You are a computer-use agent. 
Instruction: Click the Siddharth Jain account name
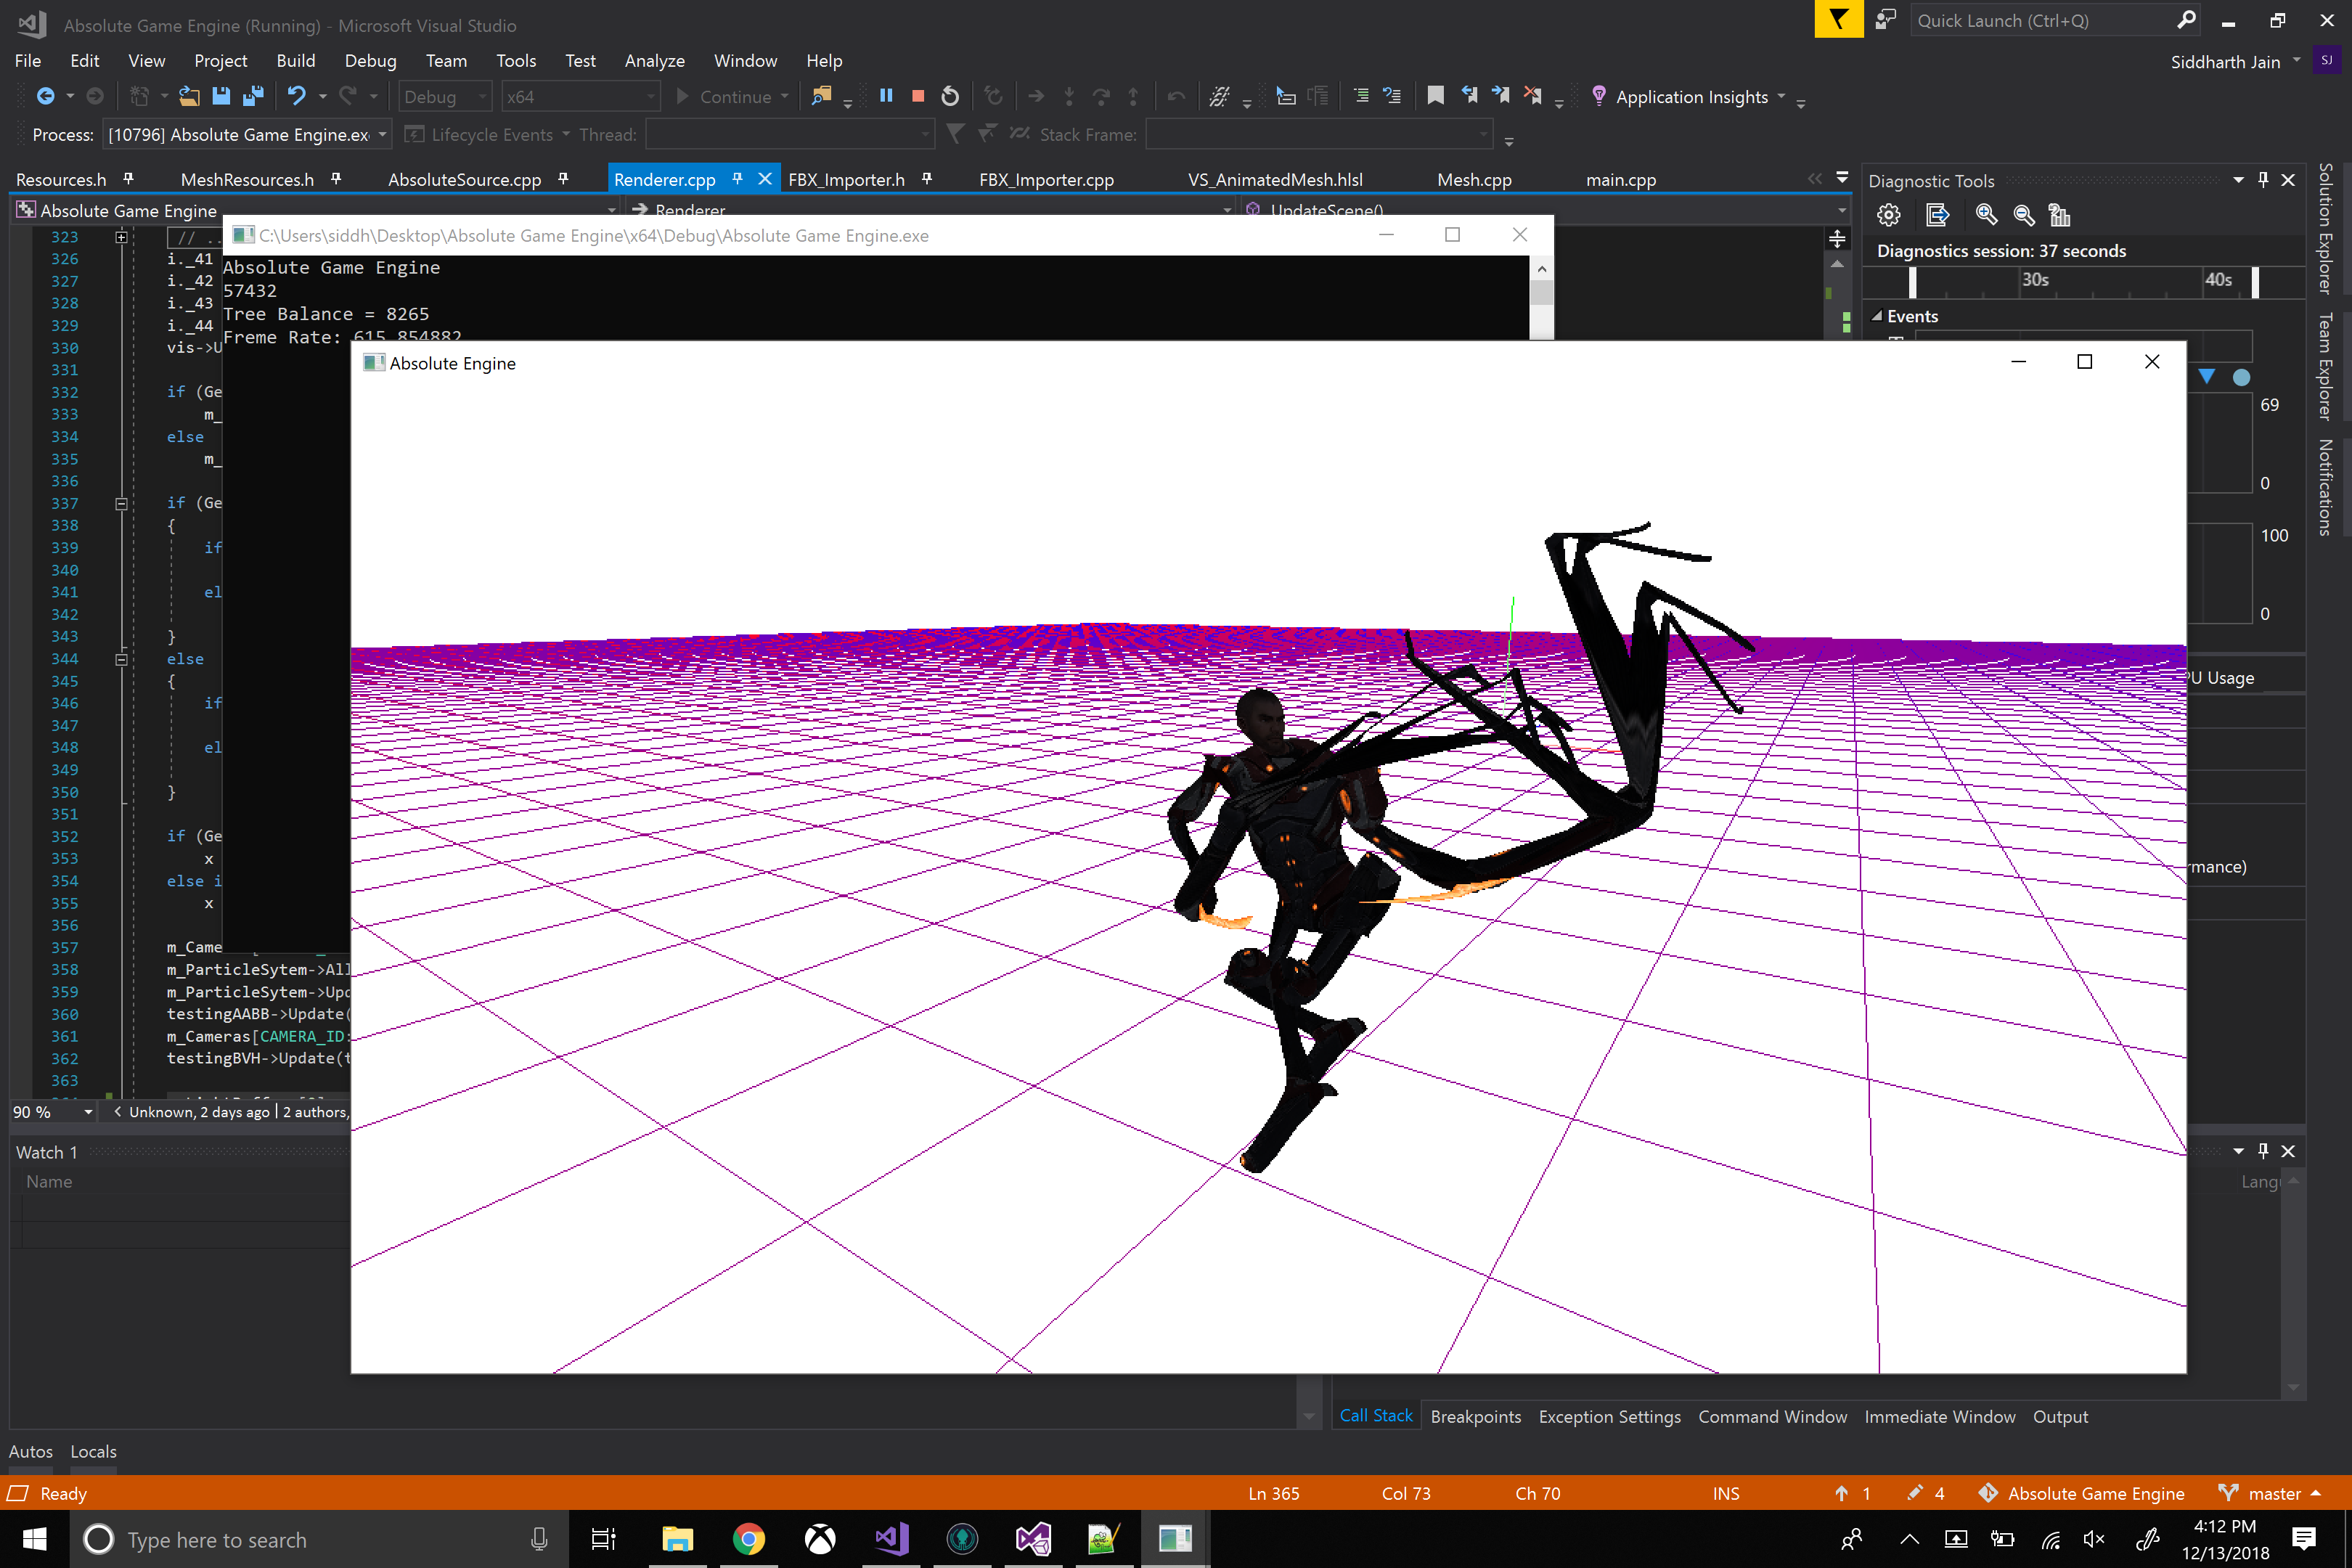coord(2225,62)
